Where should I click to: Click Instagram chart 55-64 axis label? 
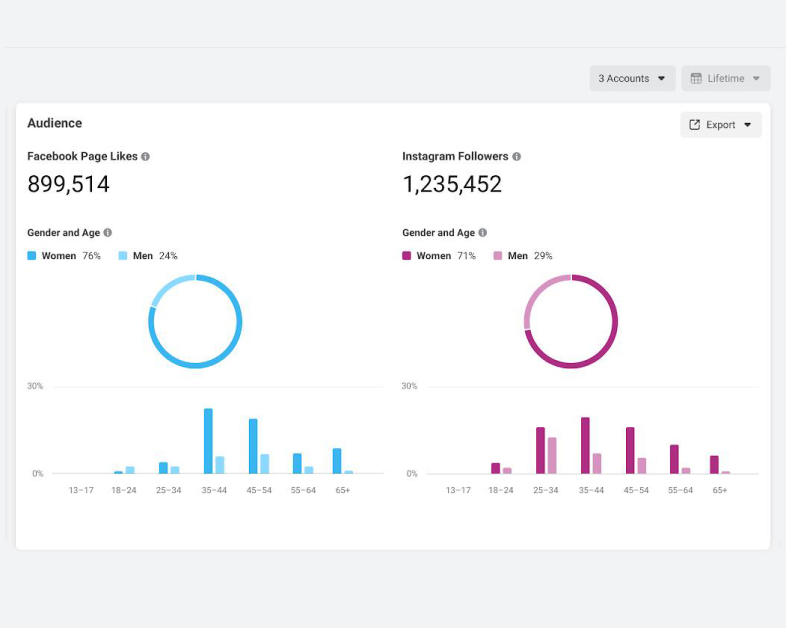pyautogui.click(x=680, y=490)
